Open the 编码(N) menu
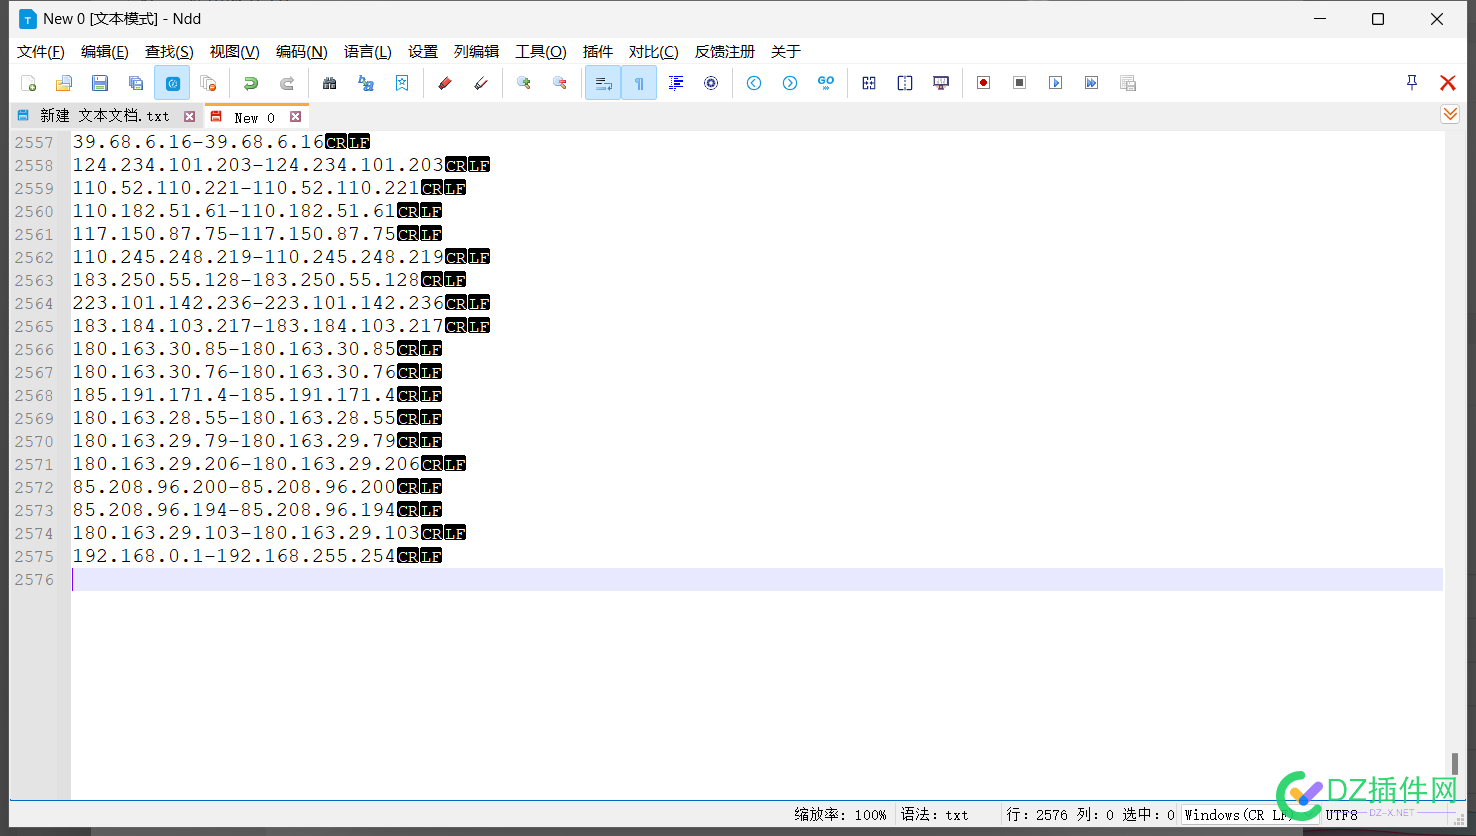 [302, 52]
